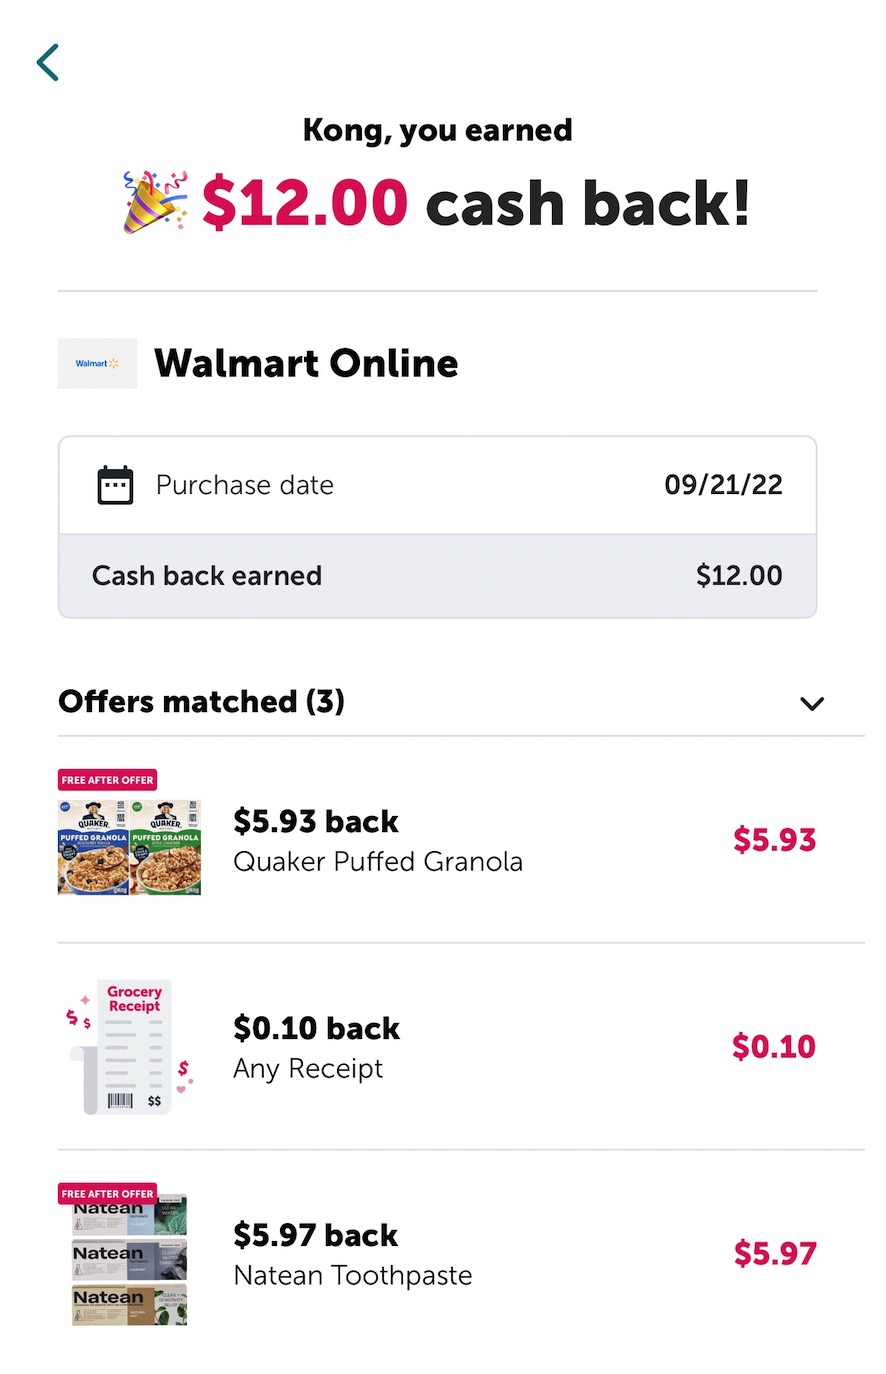Viewport: 886px width, 1374px height.
Task: Click the FREE AFTER OFFER badge on Quaker
Action: 107,780
